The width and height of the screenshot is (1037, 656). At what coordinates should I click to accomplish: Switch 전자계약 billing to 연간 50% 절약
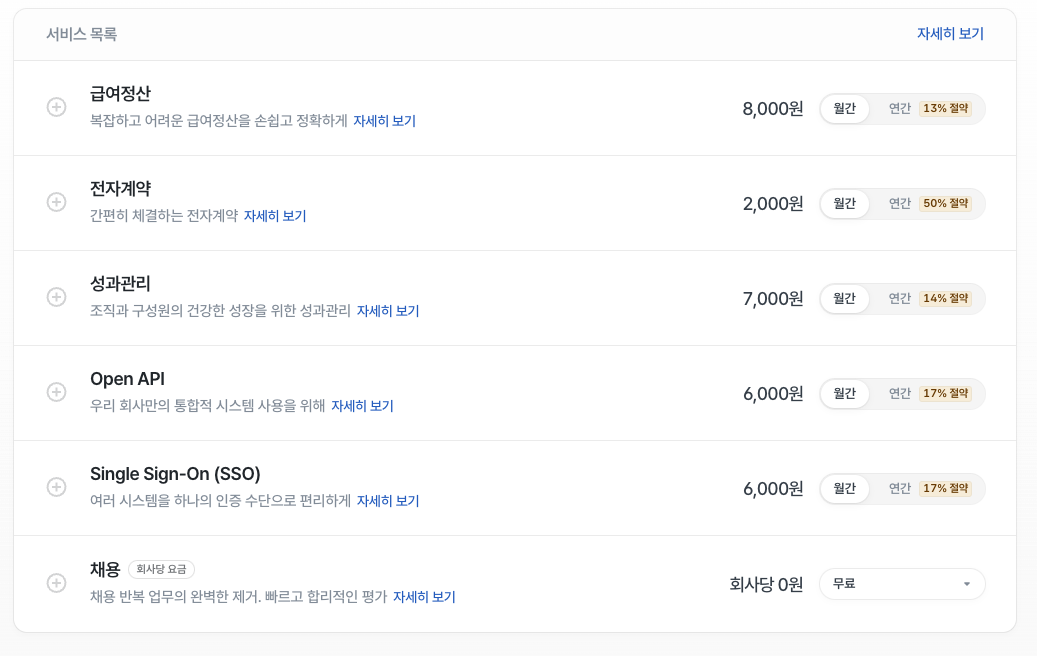(x=928, y=203)
